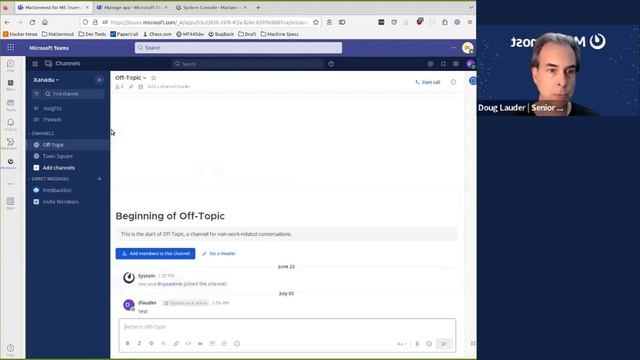Open the Mattermost user avatar menu

point(470,64)
